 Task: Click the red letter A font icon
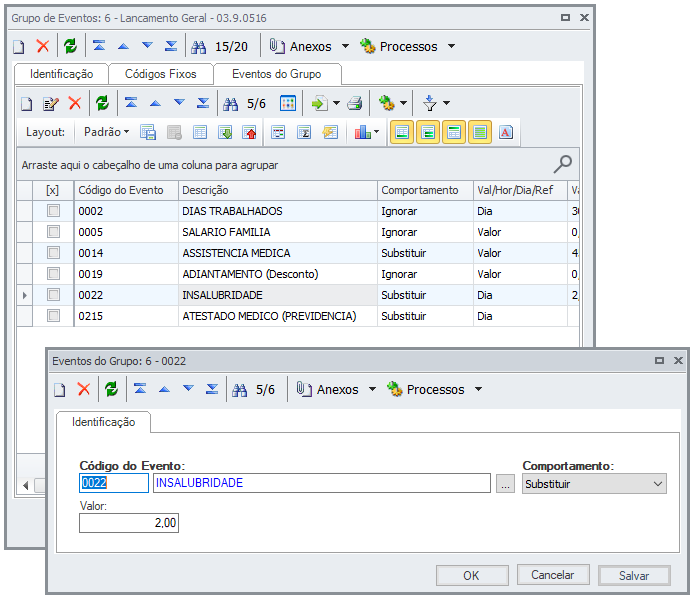[506, 132]
